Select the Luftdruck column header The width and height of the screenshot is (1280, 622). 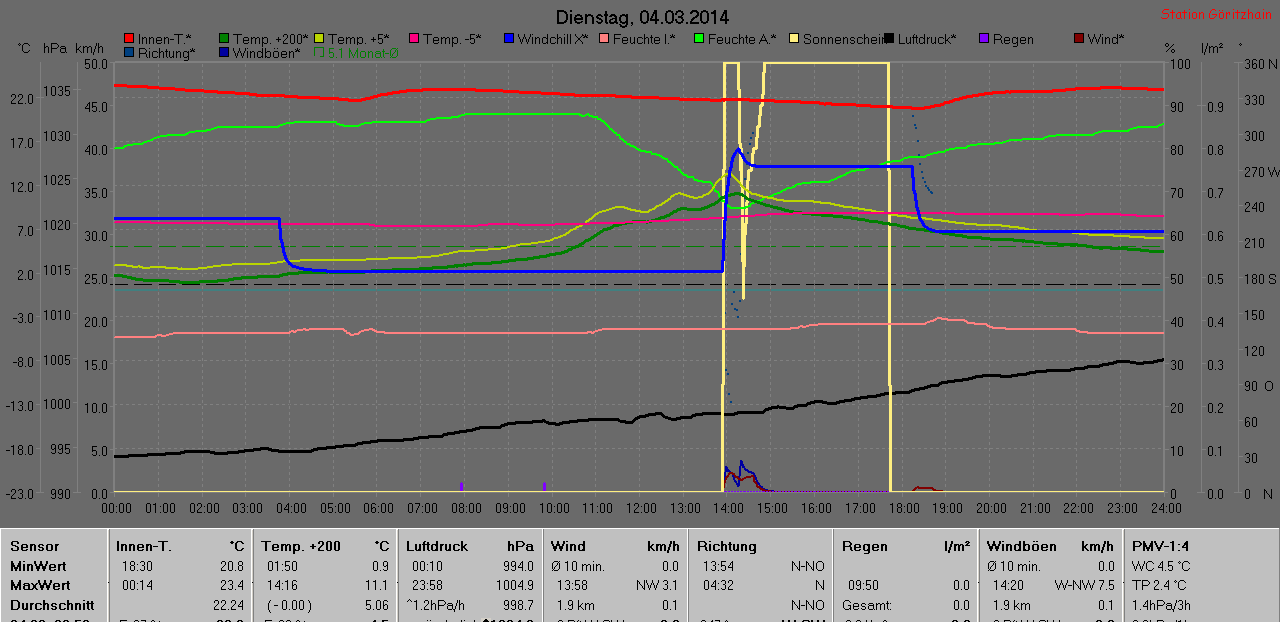437,547
